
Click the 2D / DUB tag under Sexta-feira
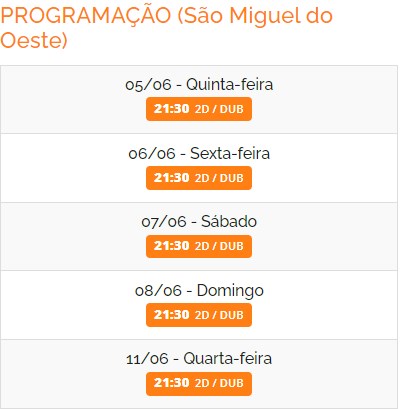(219, 178)
